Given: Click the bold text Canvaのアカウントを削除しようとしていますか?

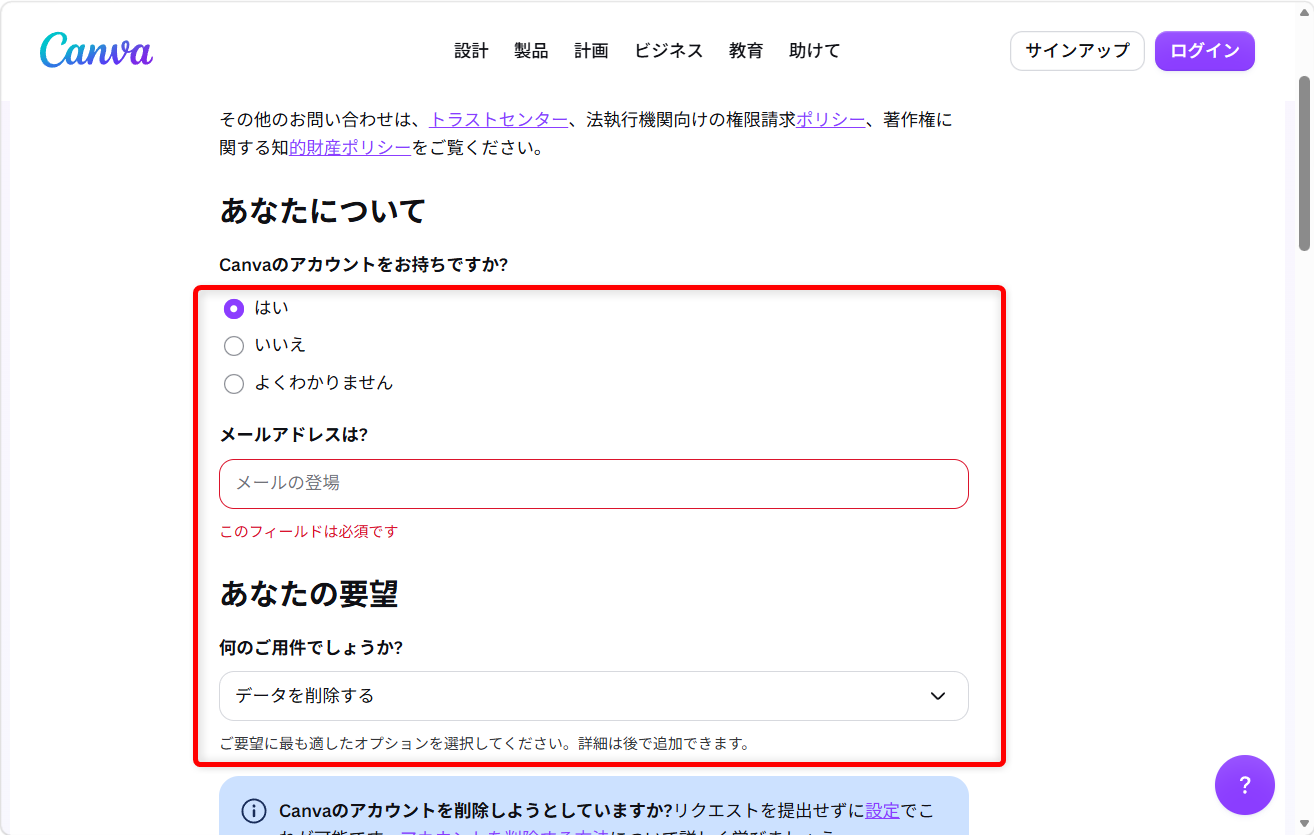Looking at the screenshot, I should (476, 810).
